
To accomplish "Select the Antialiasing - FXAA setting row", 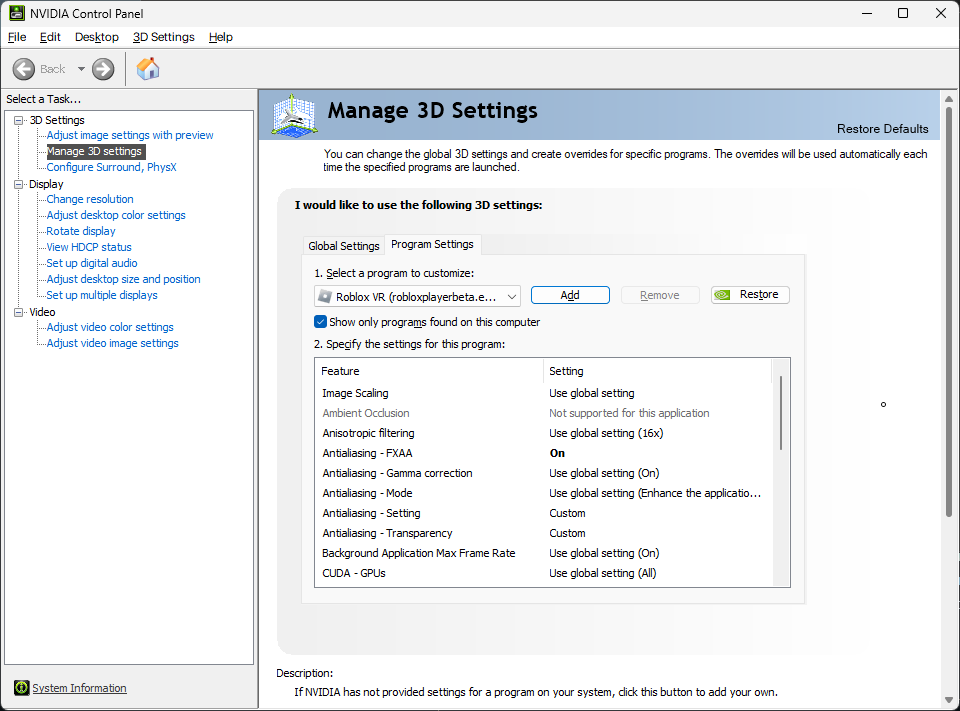I will [544, 453].
